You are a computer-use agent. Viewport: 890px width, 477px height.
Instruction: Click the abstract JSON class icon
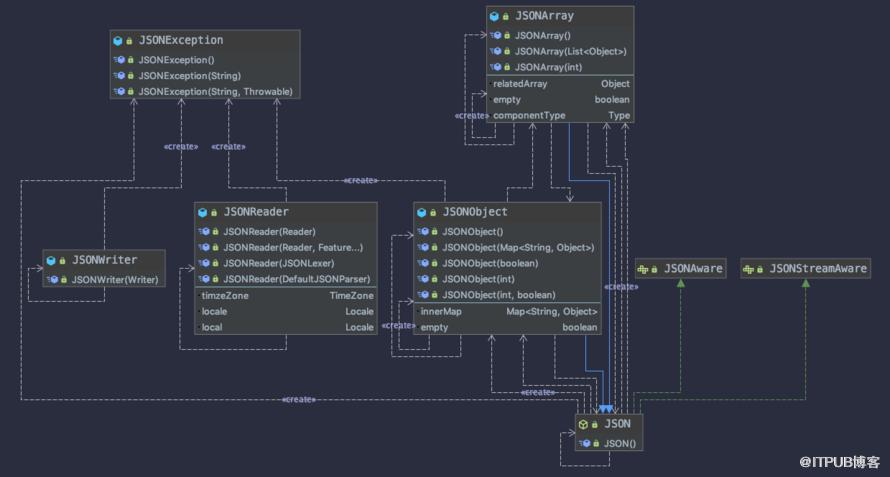click(x=583, y=424)
